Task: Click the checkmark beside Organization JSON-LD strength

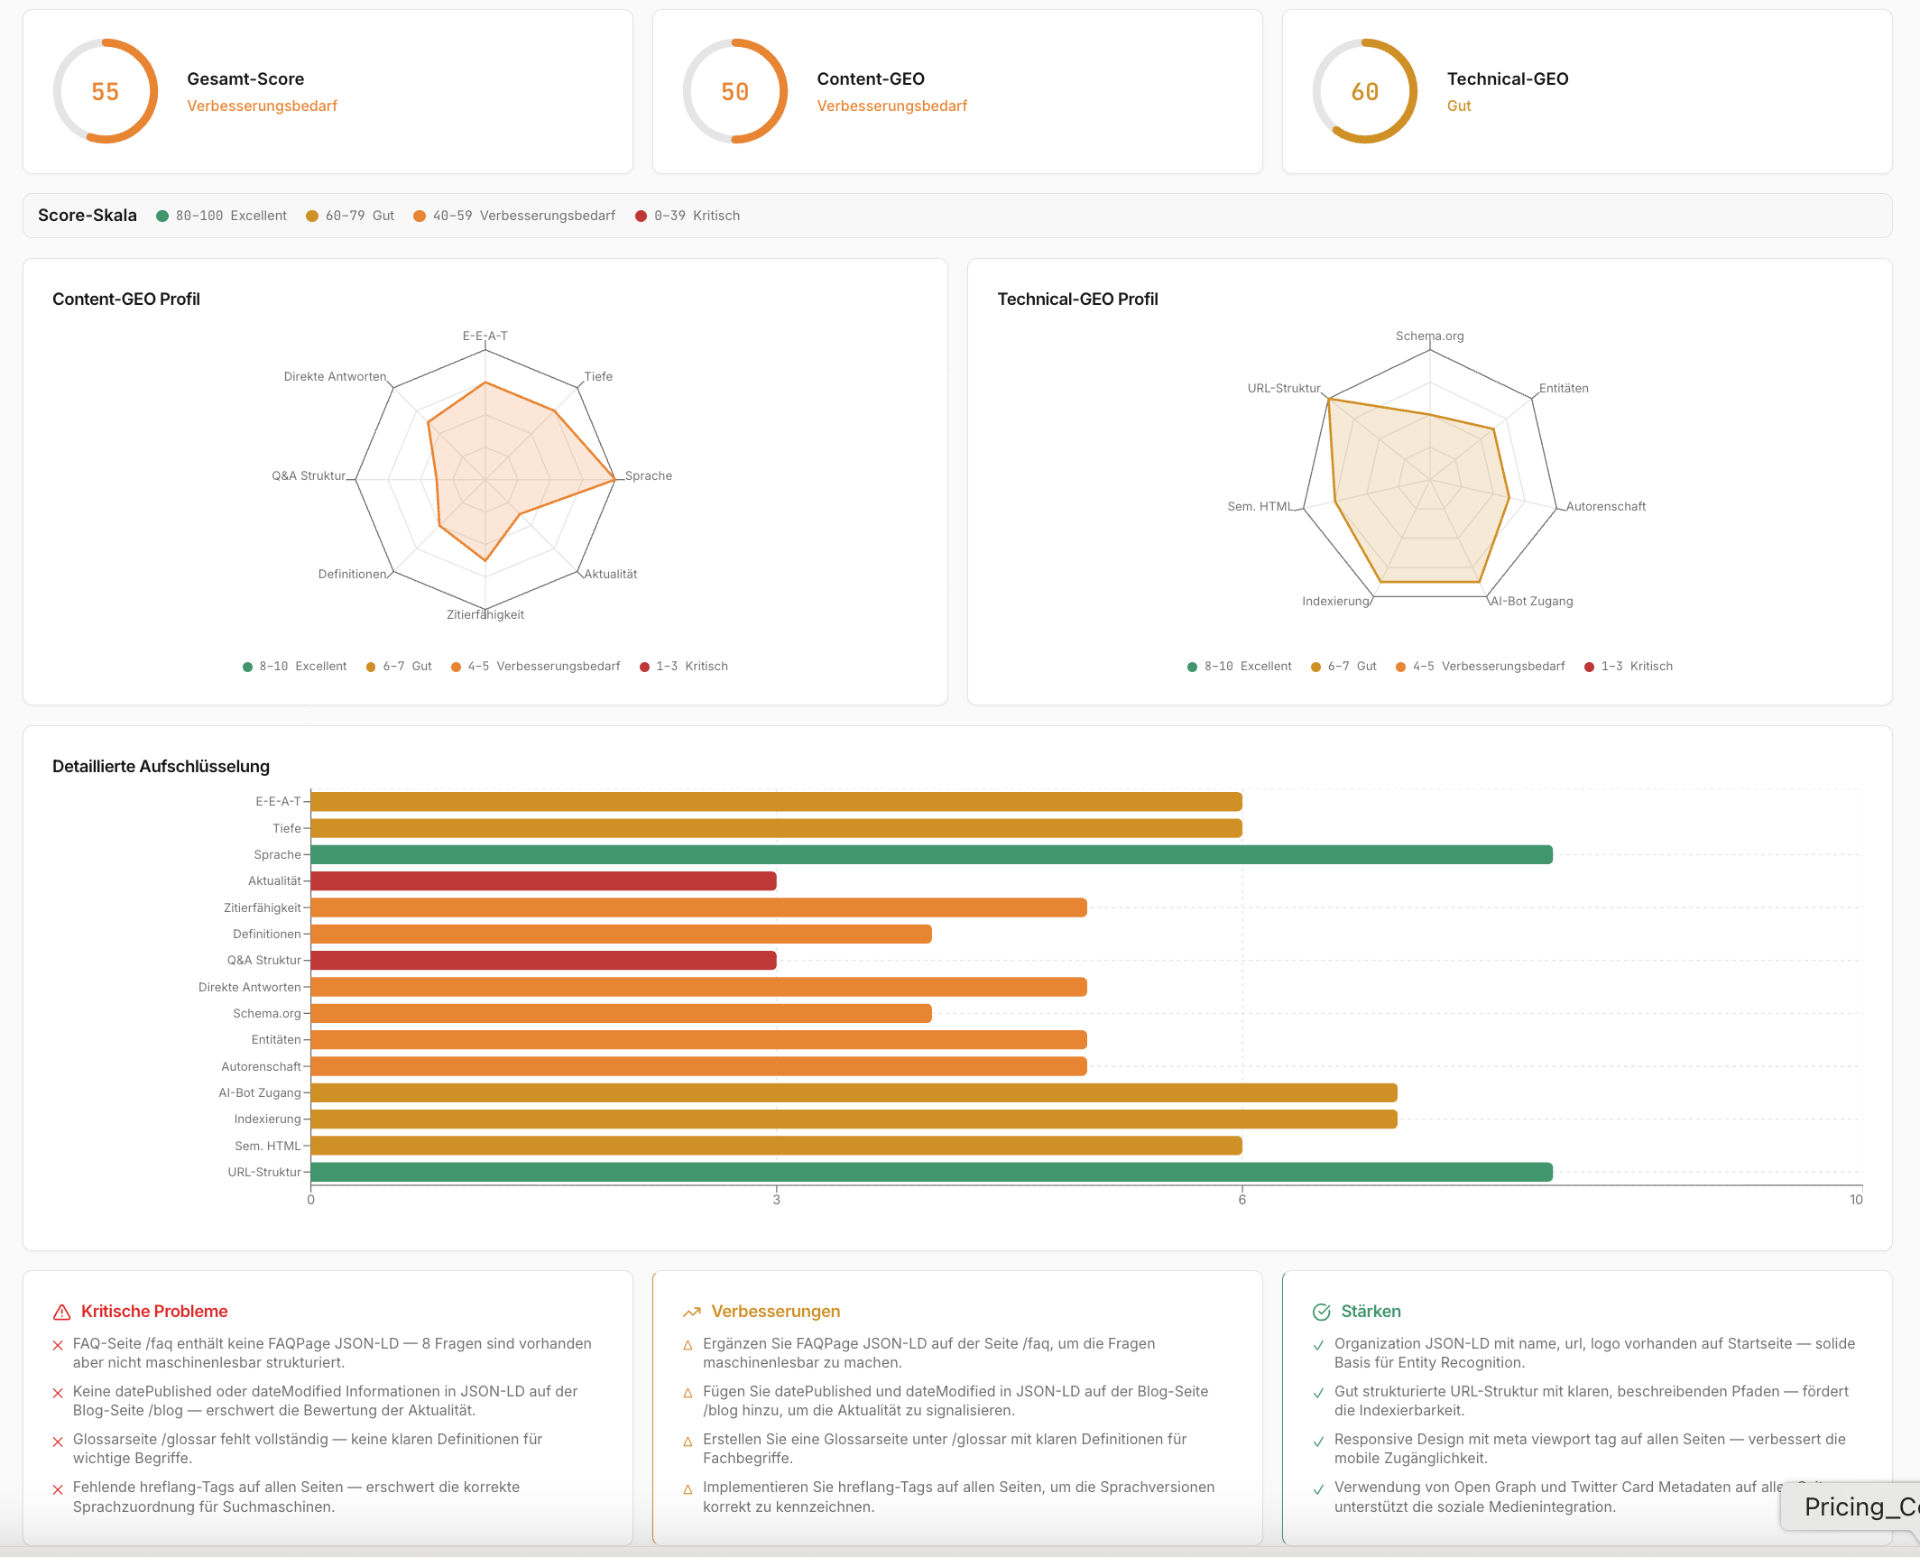Action: coord(1319,1346)
